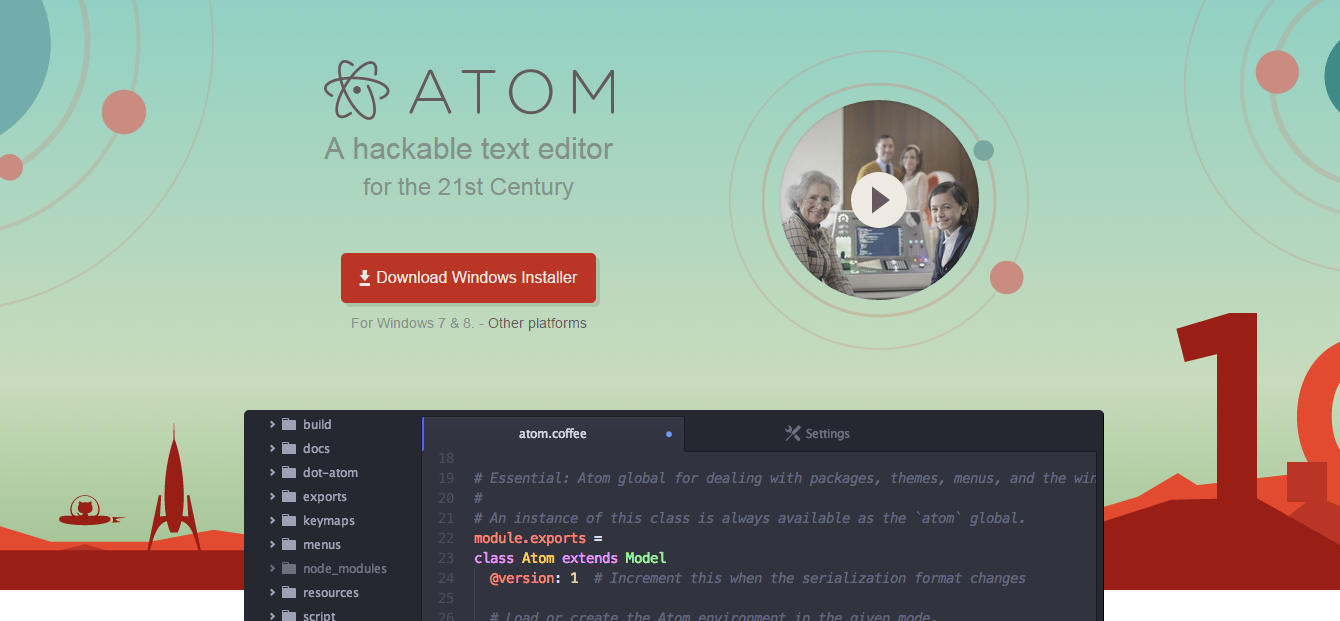Expand the menus folder chevron
Viewport: 1340px width, 621px height.
pyautogui.click(x=272, y=544)
